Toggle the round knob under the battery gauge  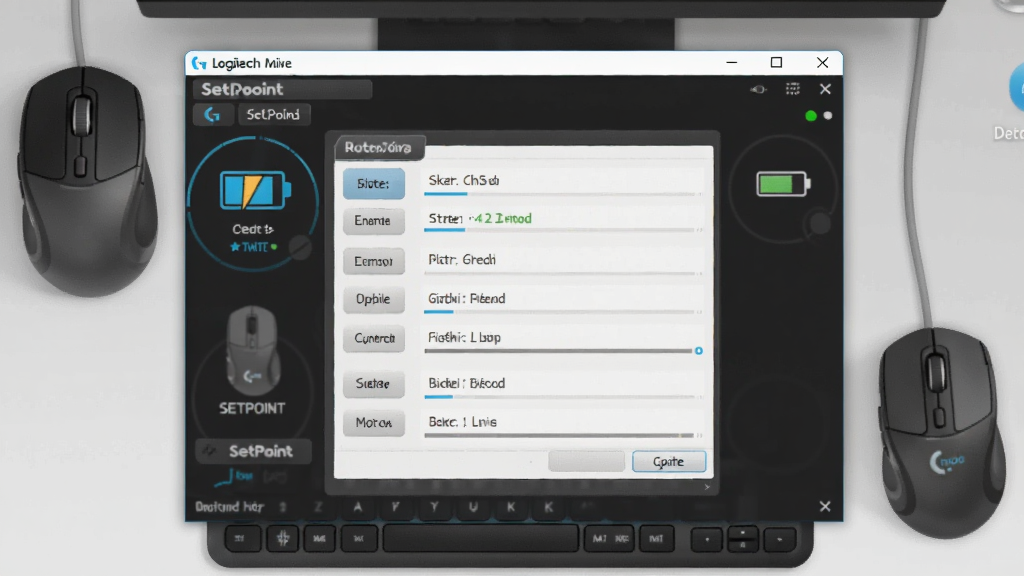click(x=820, y=224)
